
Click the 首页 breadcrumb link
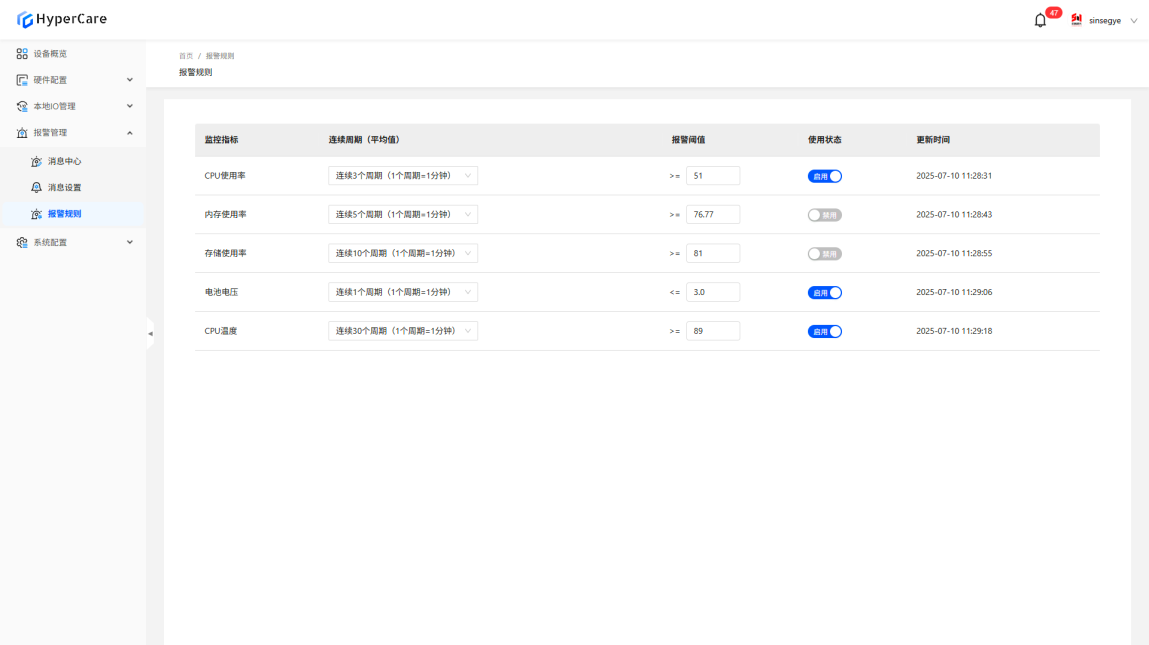click(185, 56)
